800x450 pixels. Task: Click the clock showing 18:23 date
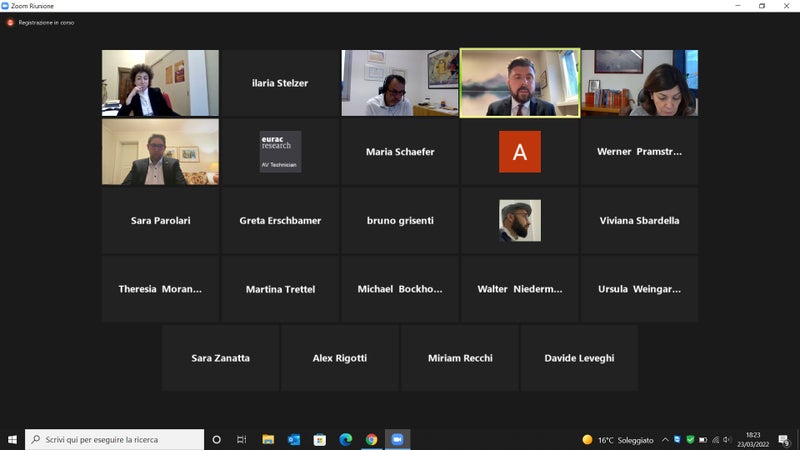tap(752, 439)
